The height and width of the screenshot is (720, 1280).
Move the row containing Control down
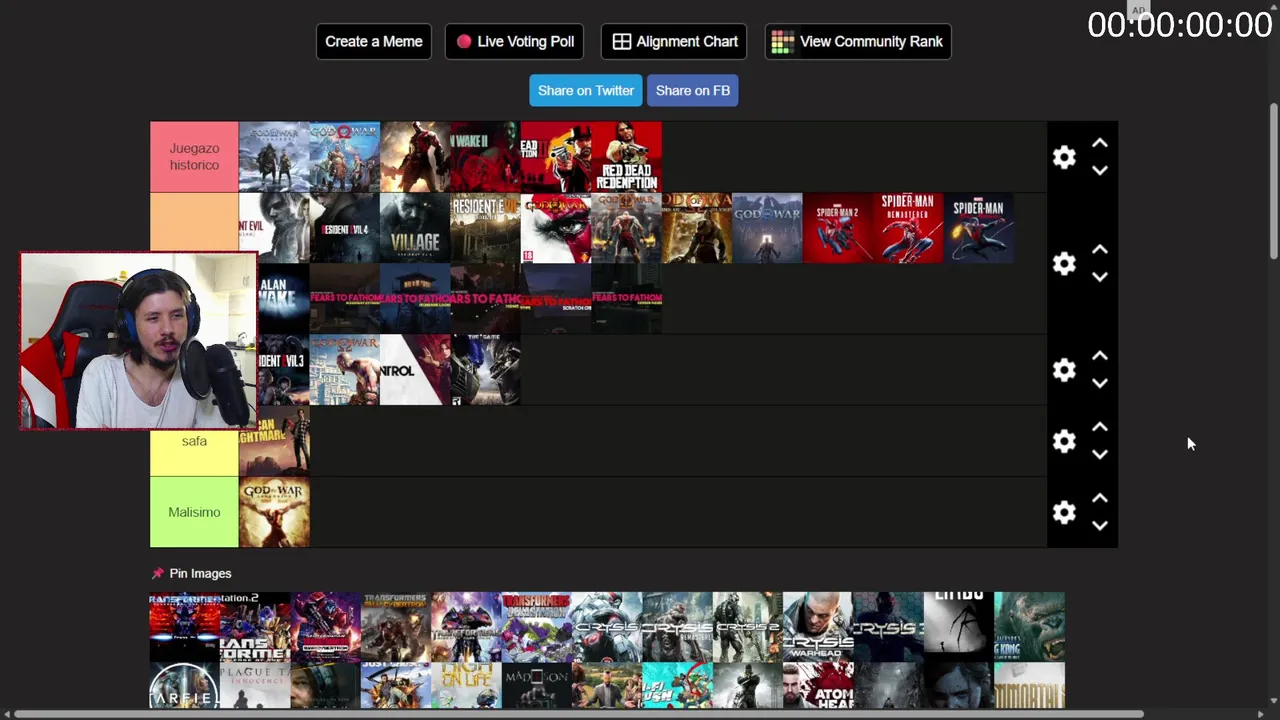pyautogui.click(x=1100, y=383)
